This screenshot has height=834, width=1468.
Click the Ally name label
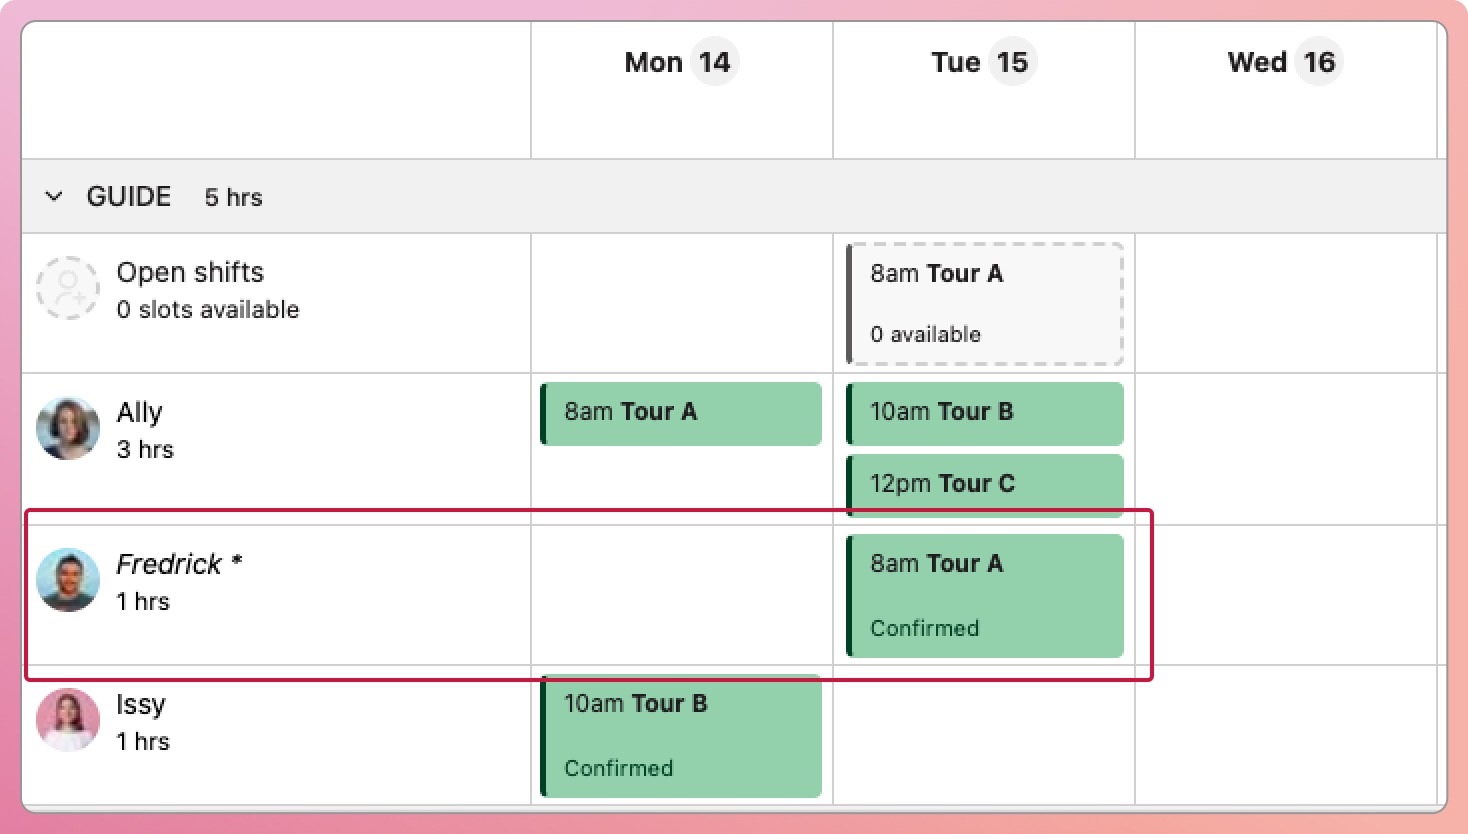[139, 413]
